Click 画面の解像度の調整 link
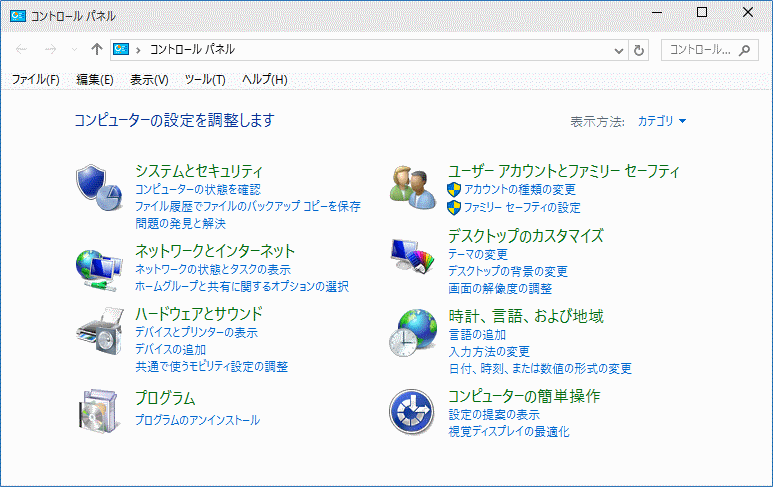 500,289
